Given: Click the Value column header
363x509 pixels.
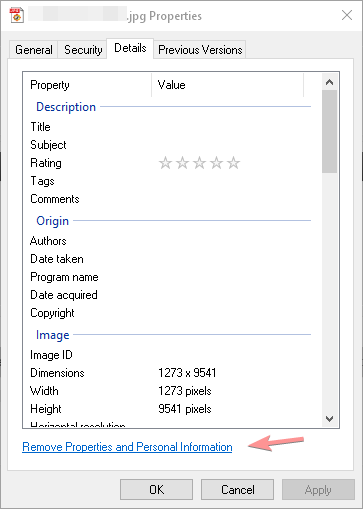Looking at the screenshot, I should click(228, 85).
